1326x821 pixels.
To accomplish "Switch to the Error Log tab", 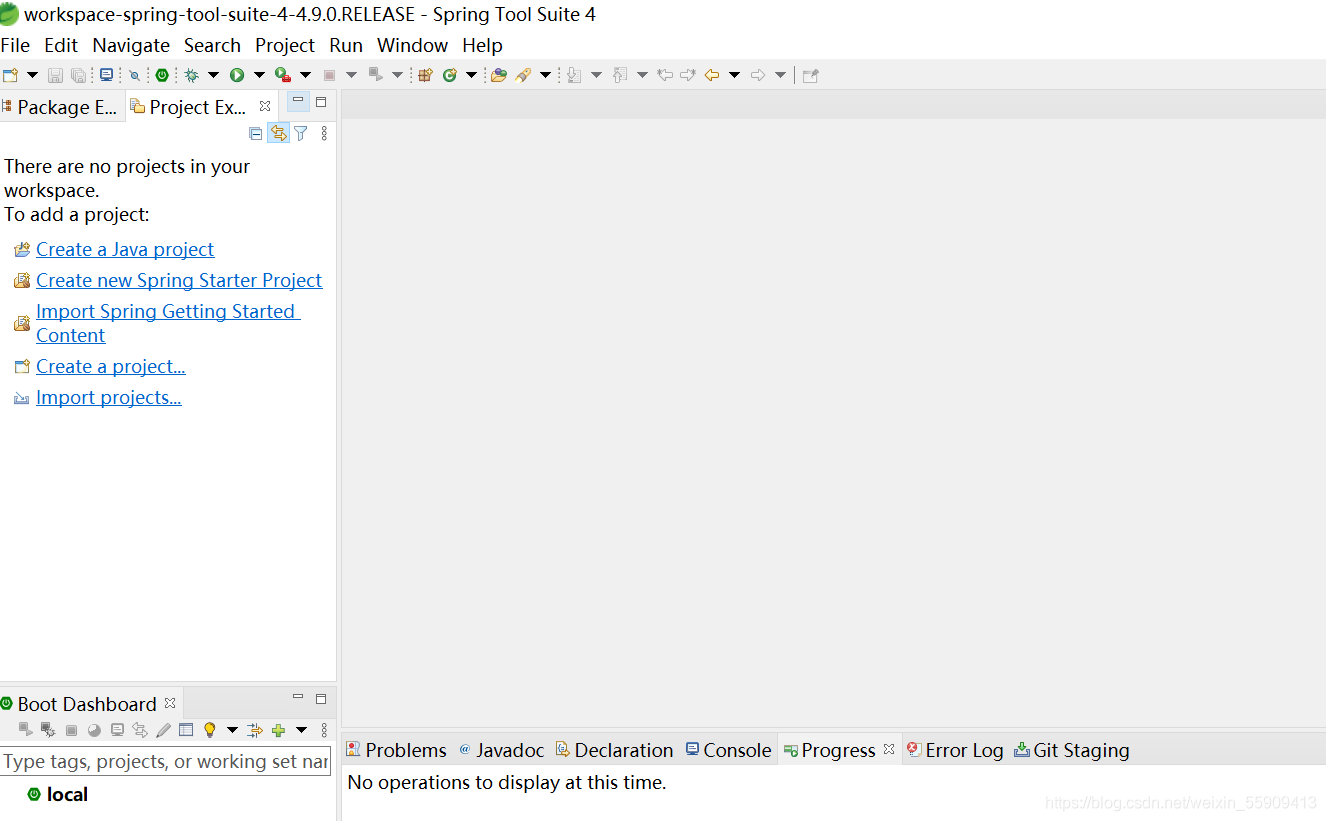I will (x=955, y=750).
